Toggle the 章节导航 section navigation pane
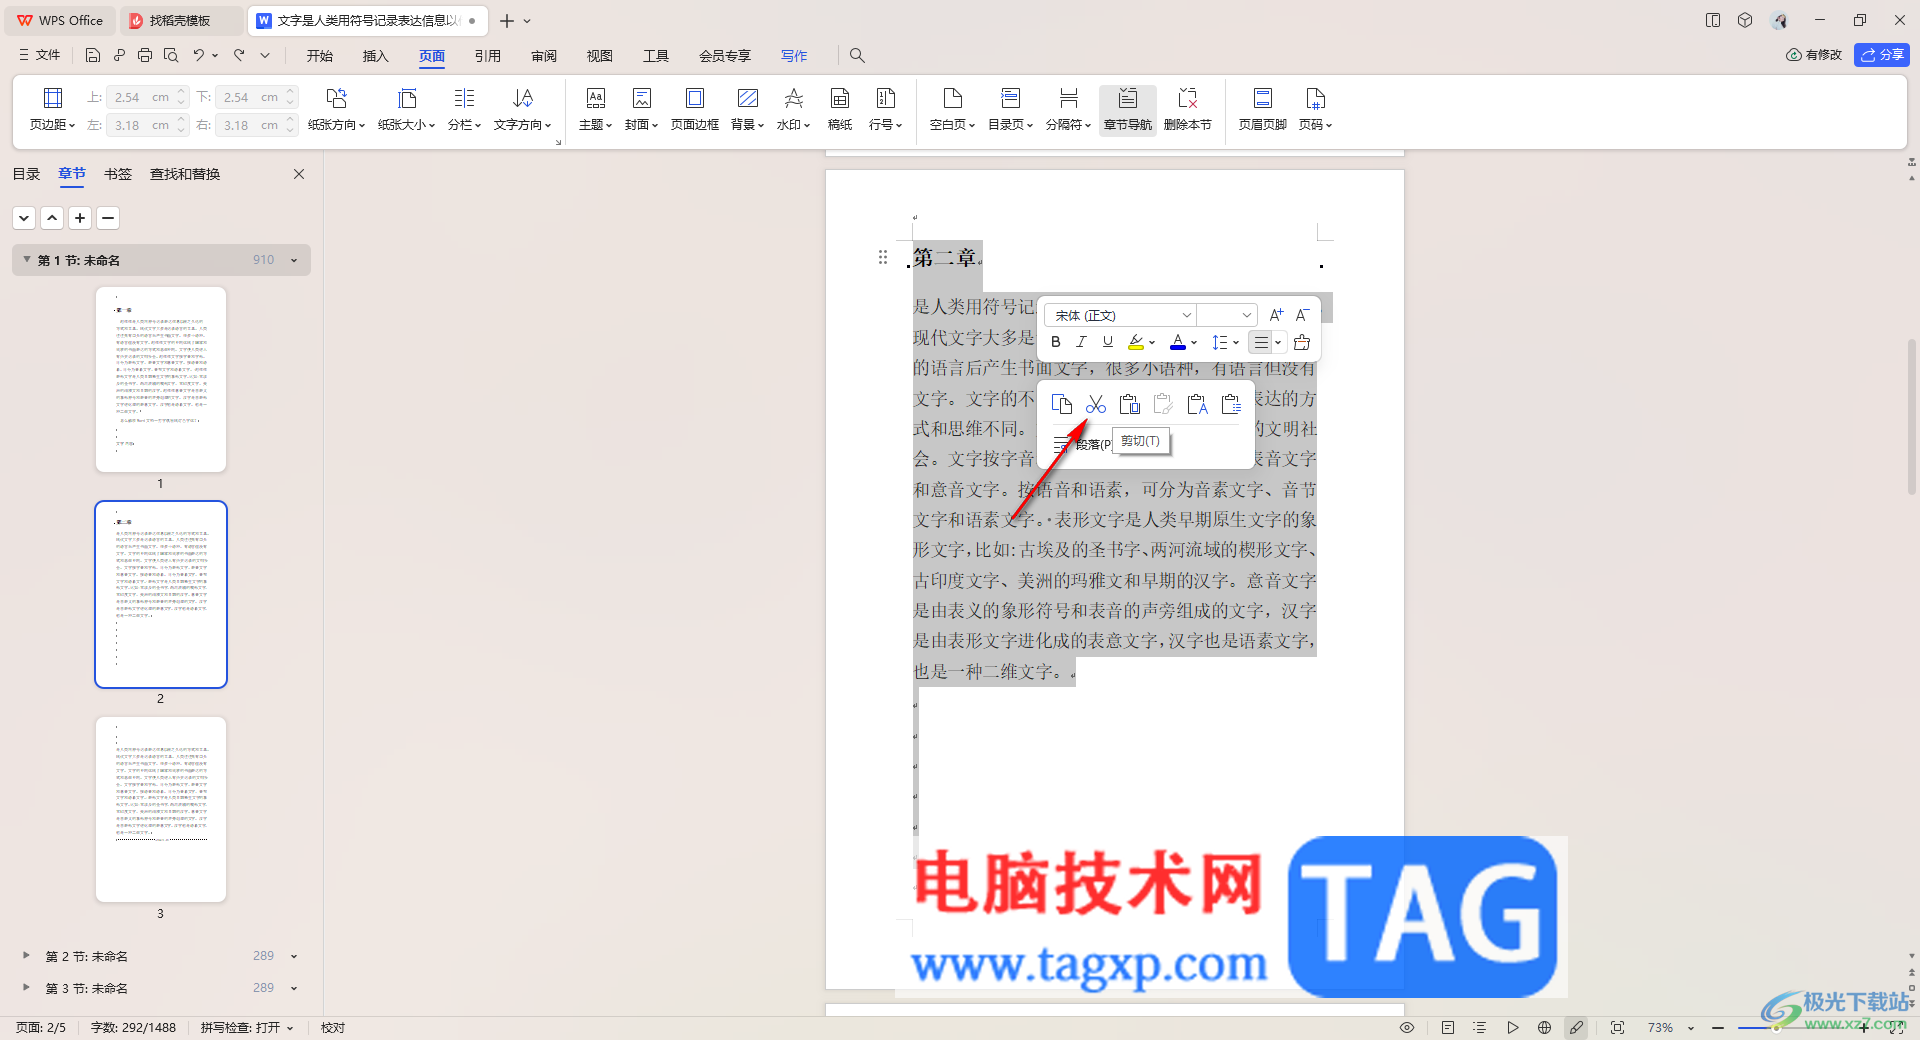Image resolution: width=1920 pixels, height=1040 pixels. [1127, 109]
